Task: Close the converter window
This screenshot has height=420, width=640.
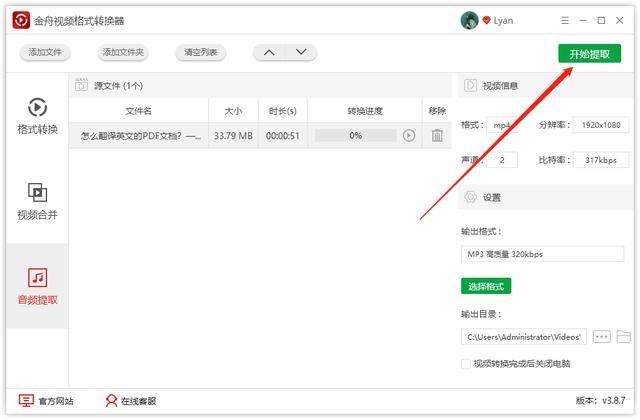Action: pos(620,20)
